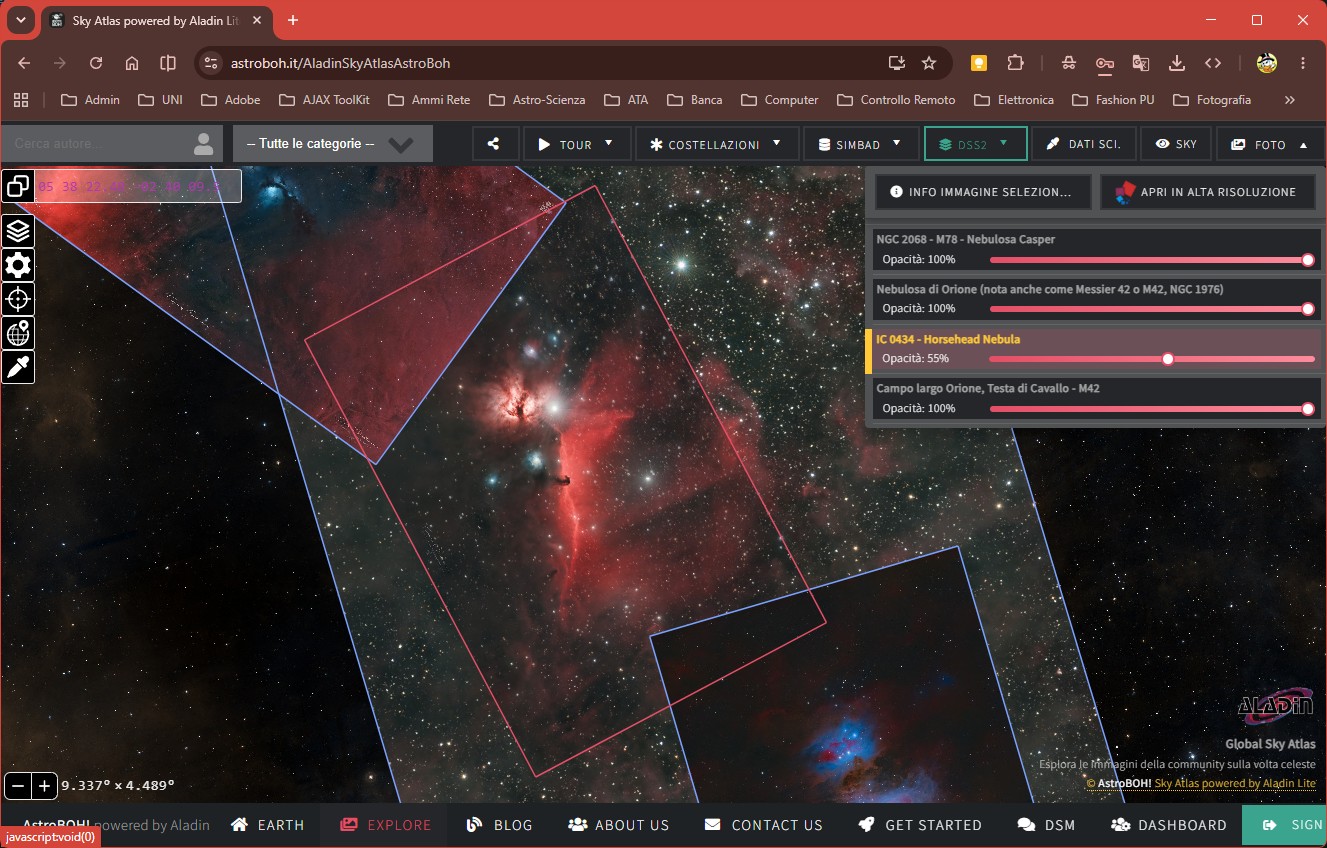Click the browser address bar URL
This screenshot has width=1327, height=848.
click(341, 63)
